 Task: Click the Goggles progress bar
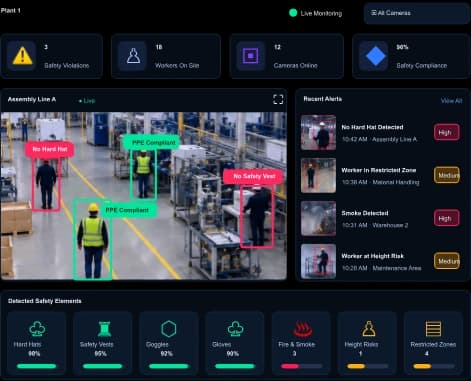[x=169, y=366]
